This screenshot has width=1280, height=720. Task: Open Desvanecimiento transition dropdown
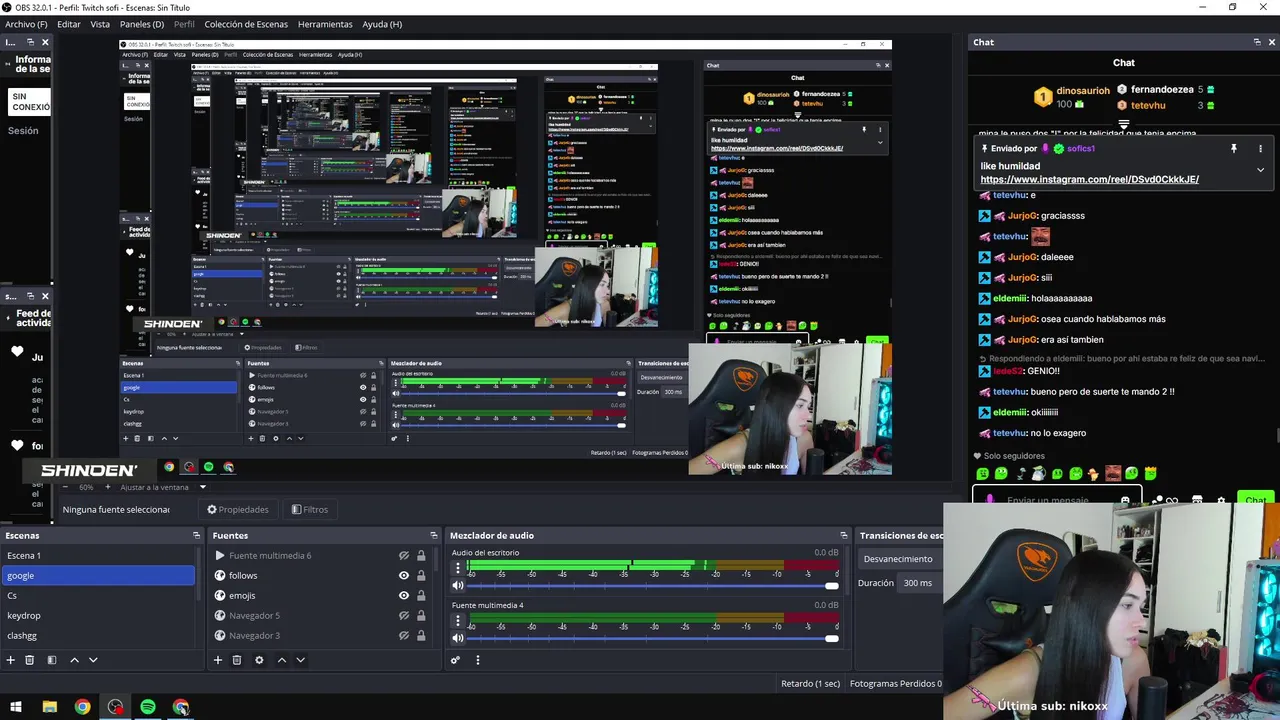pos(900,559)
